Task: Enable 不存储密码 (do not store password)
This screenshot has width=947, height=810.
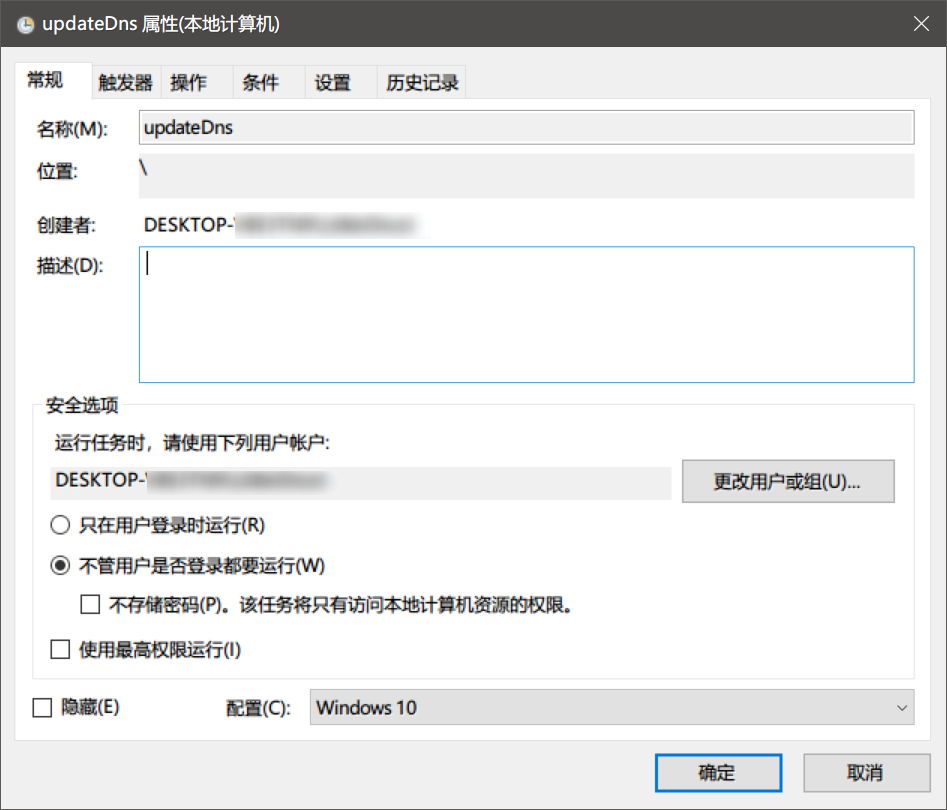Action: click(x=90, y=604)
